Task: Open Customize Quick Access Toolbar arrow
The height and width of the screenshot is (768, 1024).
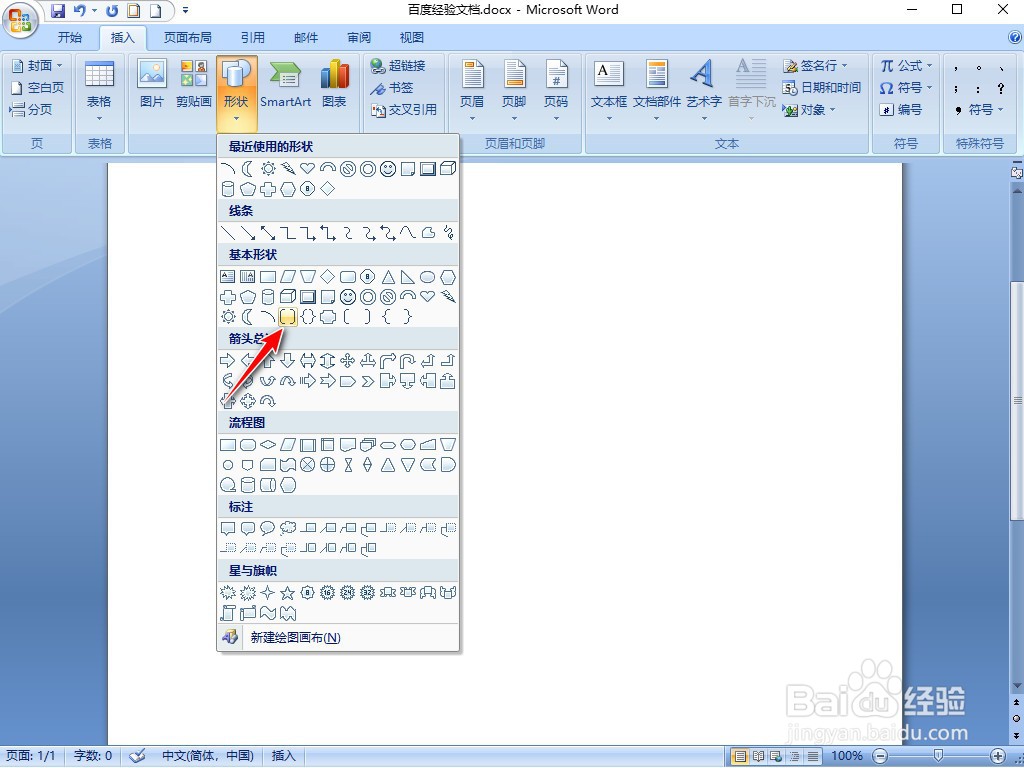Action: click(185, 10)
